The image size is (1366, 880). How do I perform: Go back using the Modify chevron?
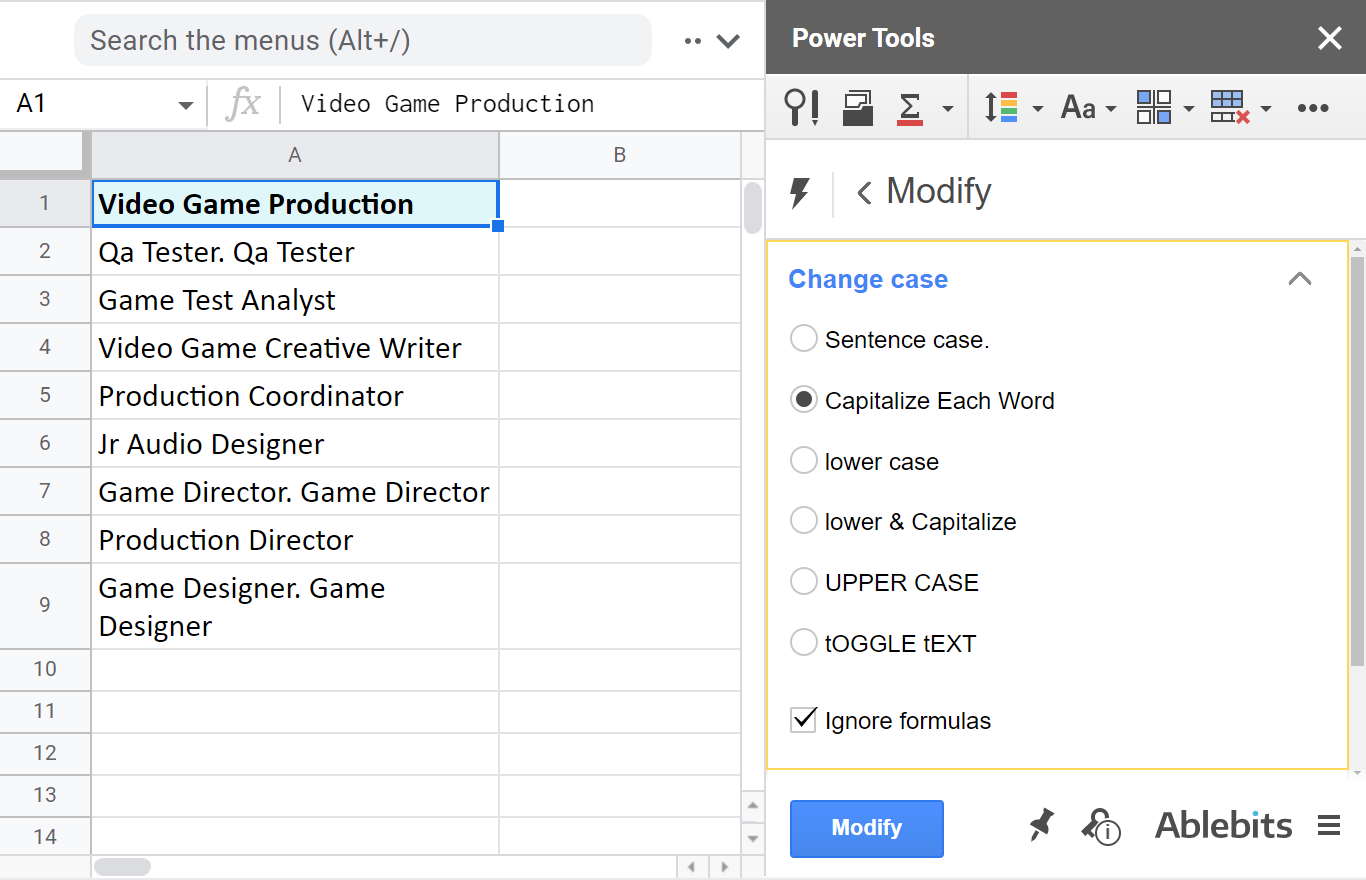point(862,191)
